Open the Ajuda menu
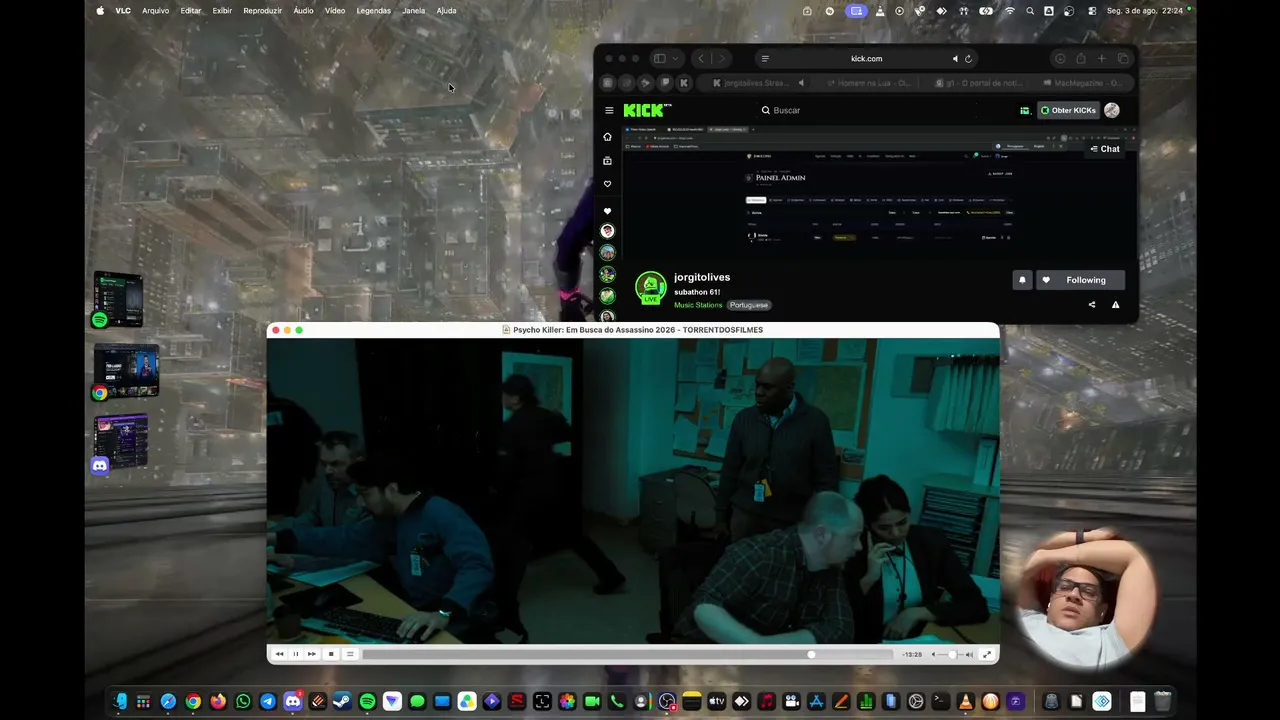The height and width of the screenshot is (720, 1280). tap(447, 11)
